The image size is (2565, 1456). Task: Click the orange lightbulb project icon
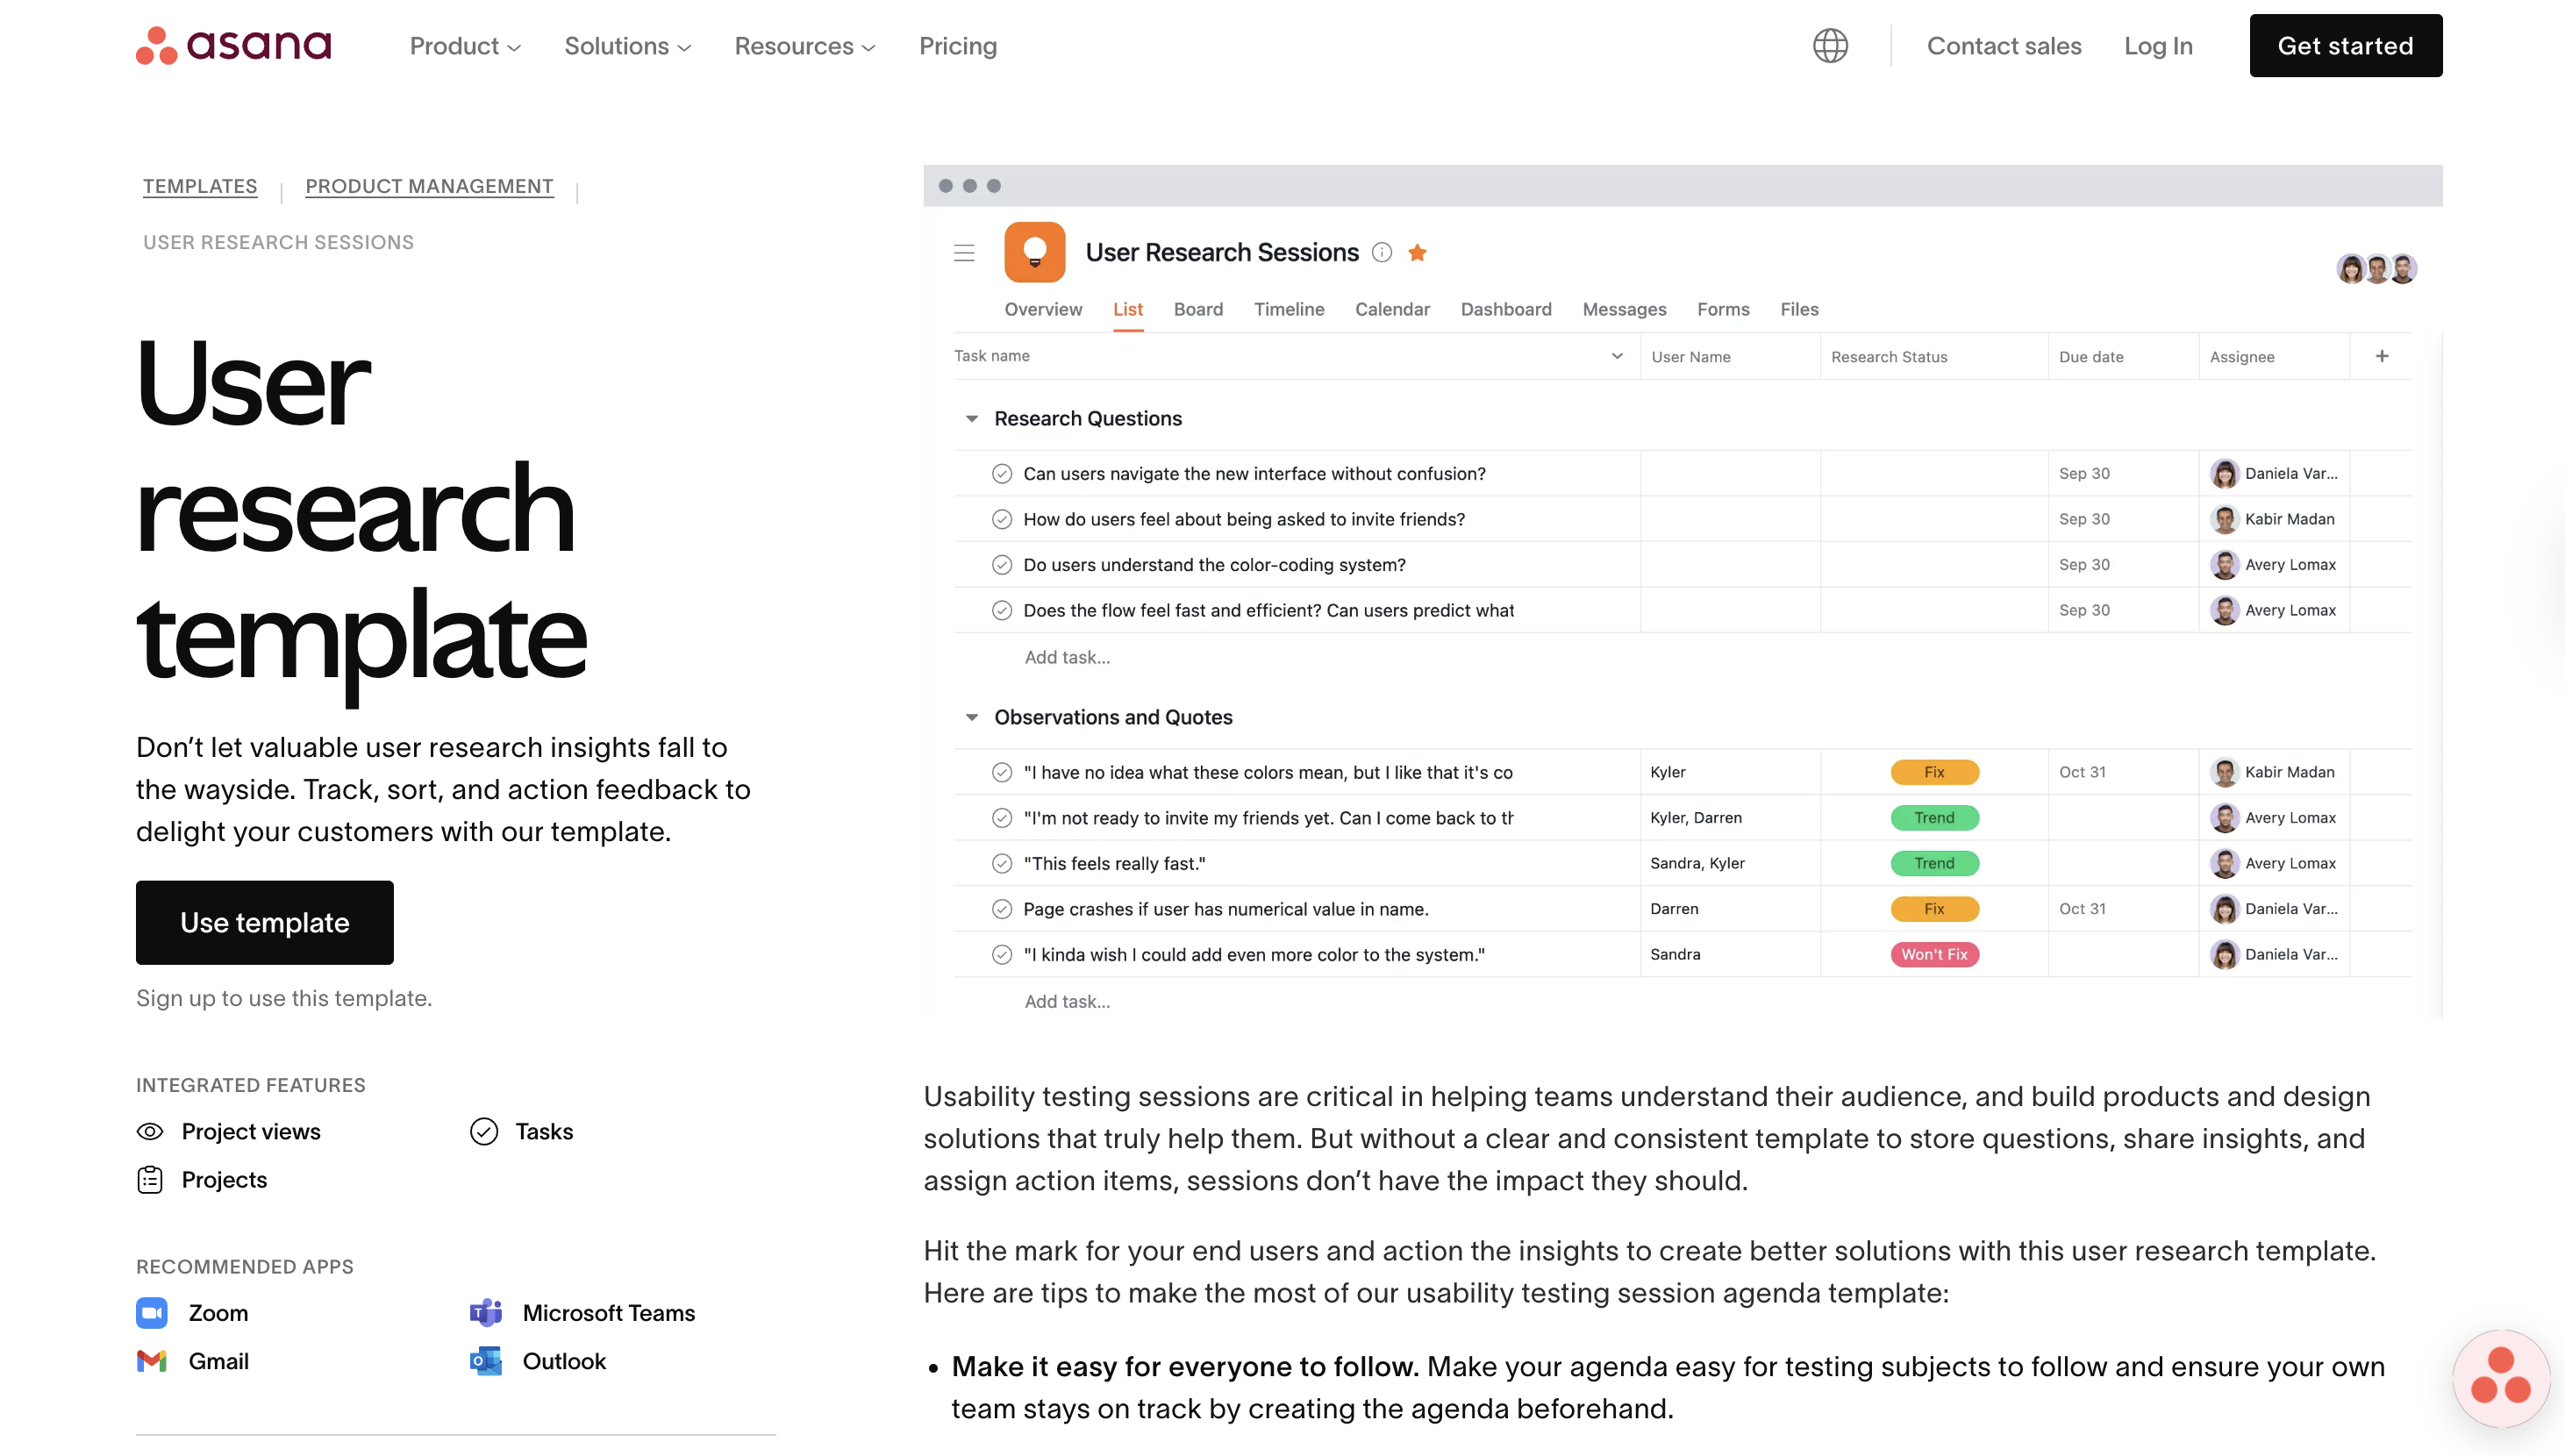click(x=1034, y=252)
